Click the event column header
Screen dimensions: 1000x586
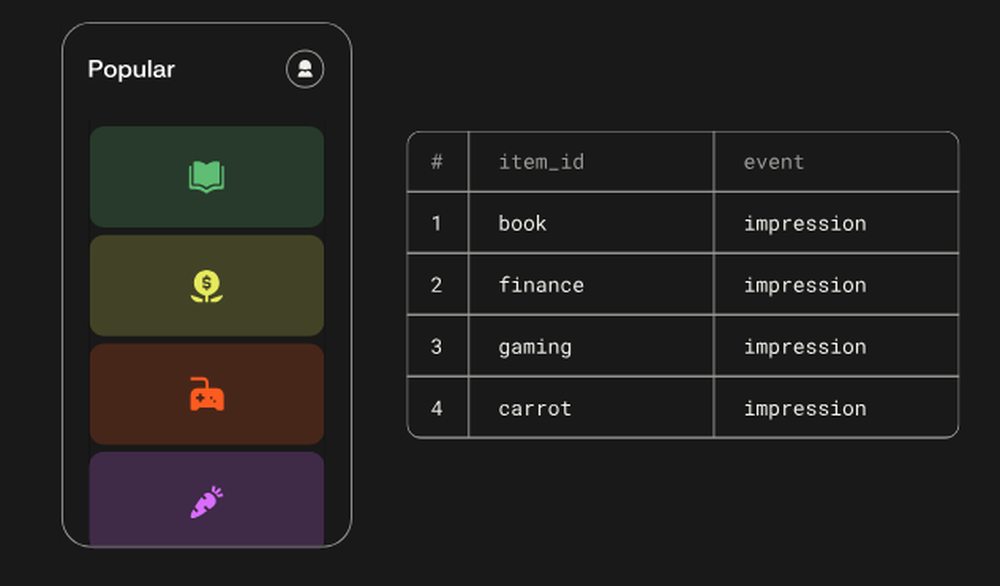click(x=774, y=162)
